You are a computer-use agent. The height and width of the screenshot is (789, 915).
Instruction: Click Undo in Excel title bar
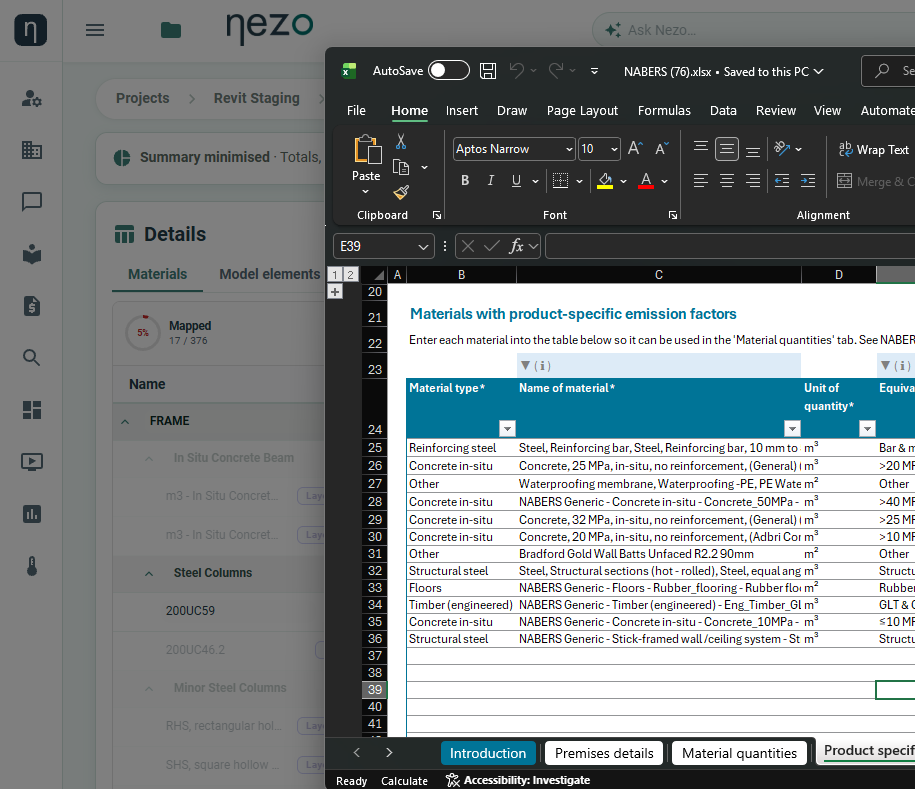[516, 71]
